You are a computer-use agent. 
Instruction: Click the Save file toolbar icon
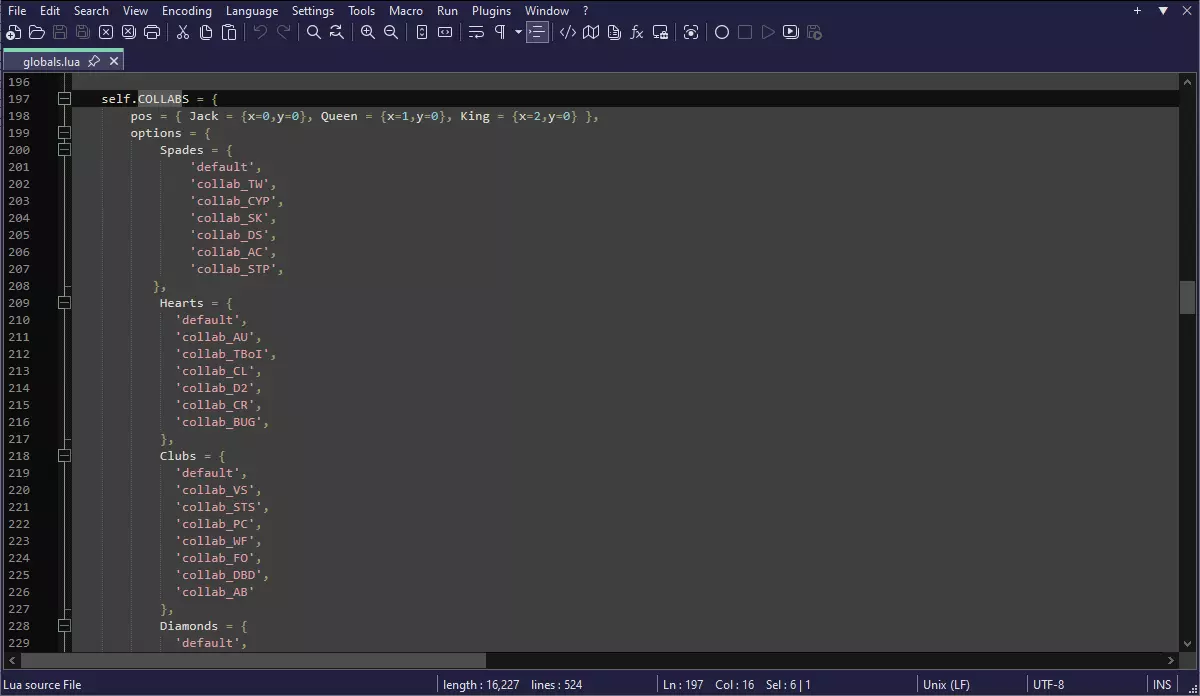coord(60,32)
